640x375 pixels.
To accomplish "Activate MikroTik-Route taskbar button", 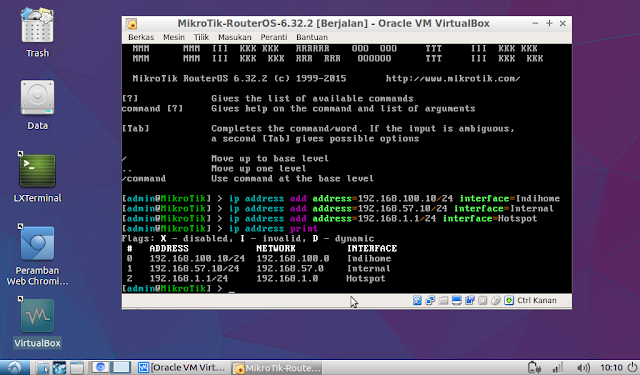I will click(x=277, y=368).
